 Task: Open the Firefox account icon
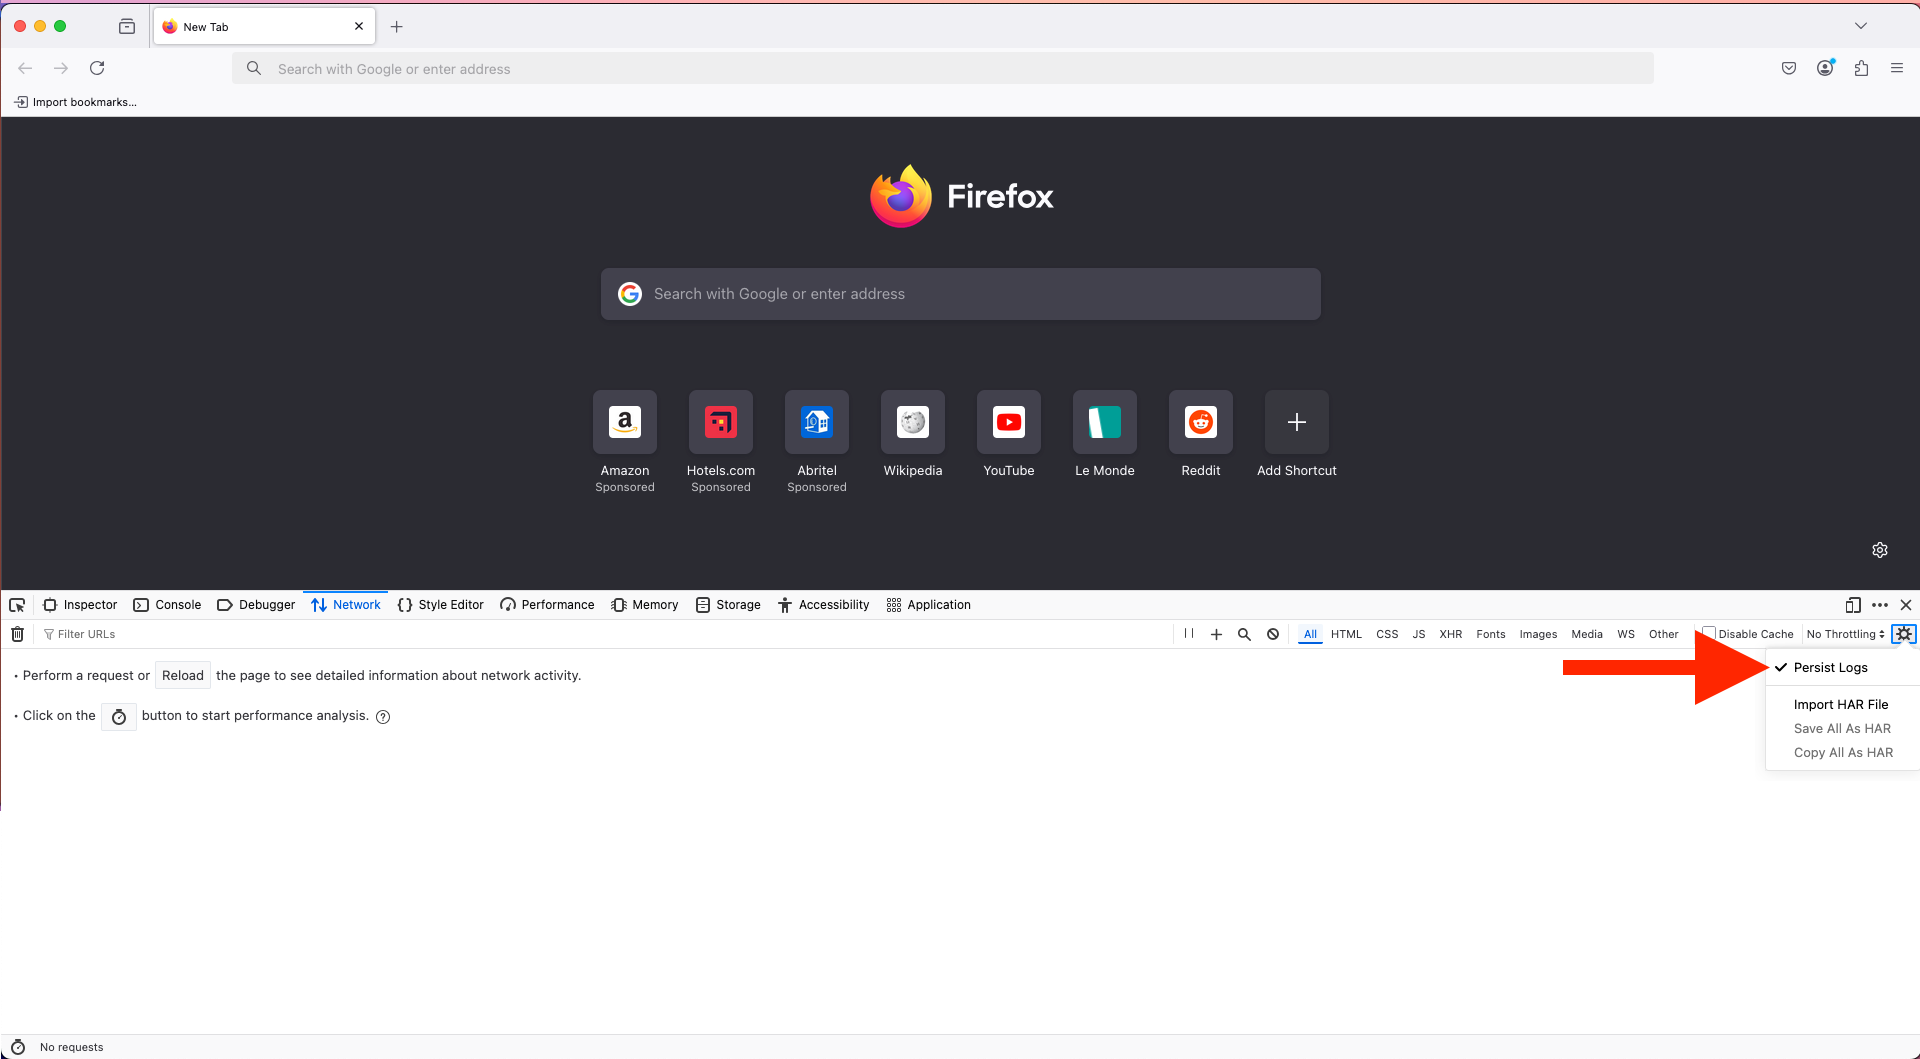[1825, 68]
